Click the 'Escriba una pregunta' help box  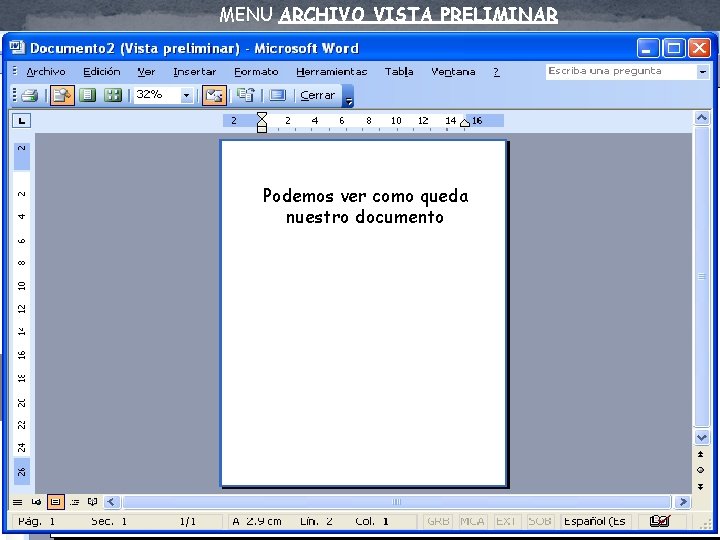click(621, 72)
